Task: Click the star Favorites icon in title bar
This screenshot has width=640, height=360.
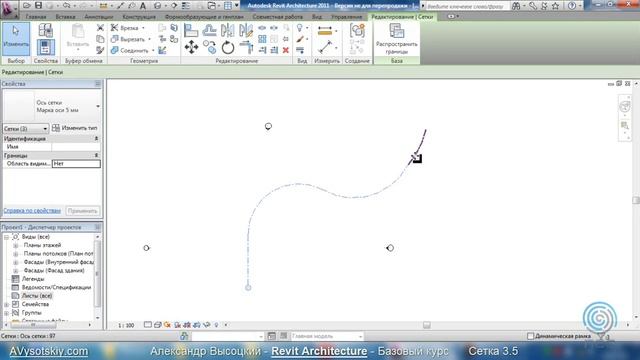Action: point(555,6)
